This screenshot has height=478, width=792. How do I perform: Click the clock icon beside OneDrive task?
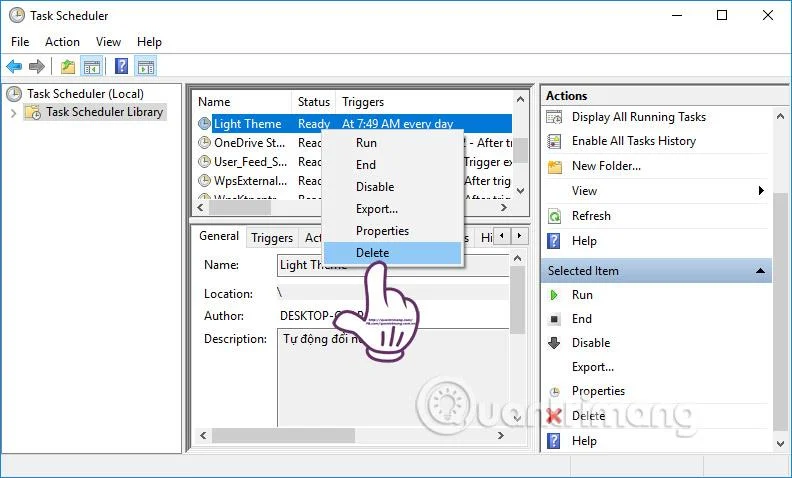tap(204, 143)
